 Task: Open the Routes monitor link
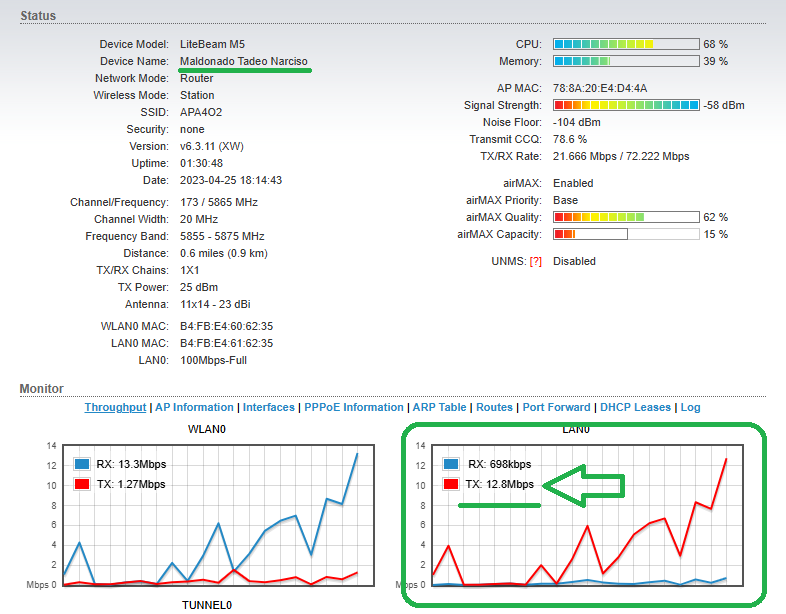[x=494, y=407]
